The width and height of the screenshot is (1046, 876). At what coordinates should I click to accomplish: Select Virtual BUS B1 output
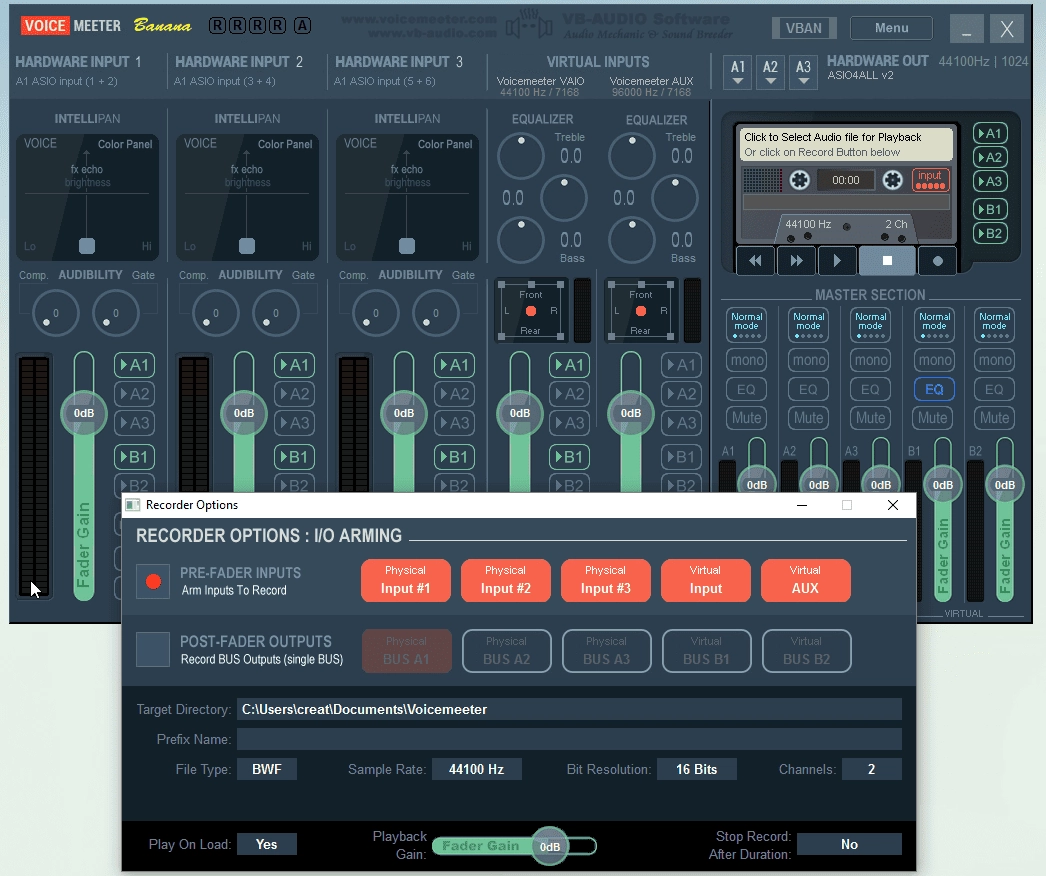click(706, 650)
